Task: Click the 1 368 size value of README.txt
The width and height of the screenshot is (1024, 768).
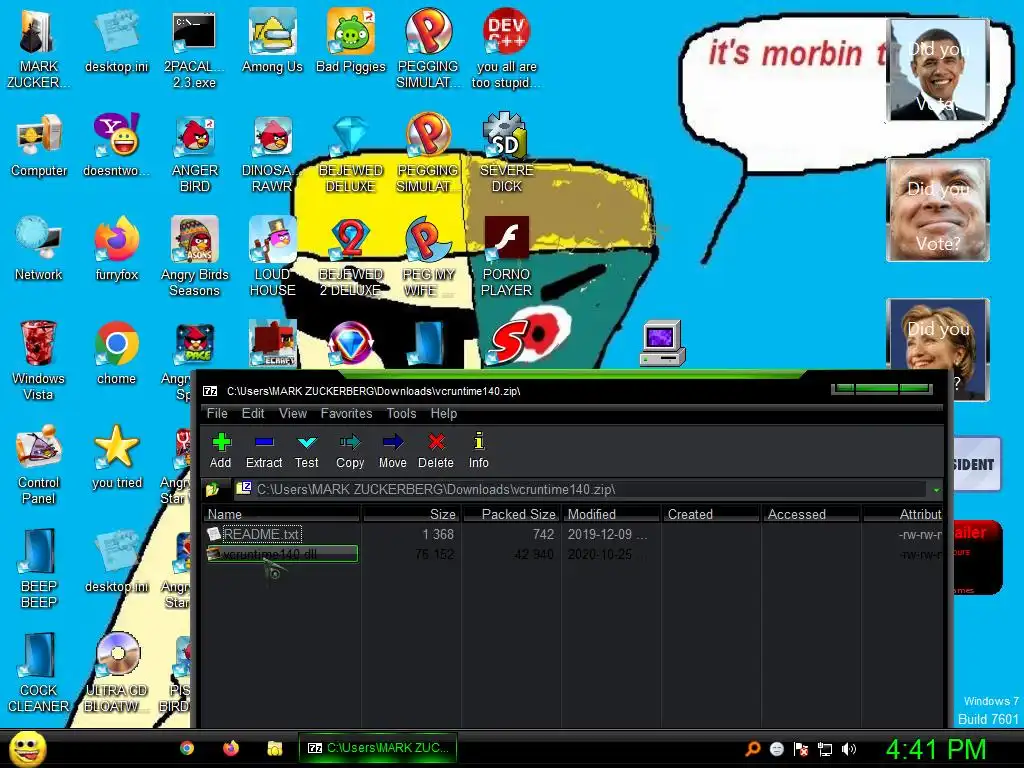Action: coord(438,534)
